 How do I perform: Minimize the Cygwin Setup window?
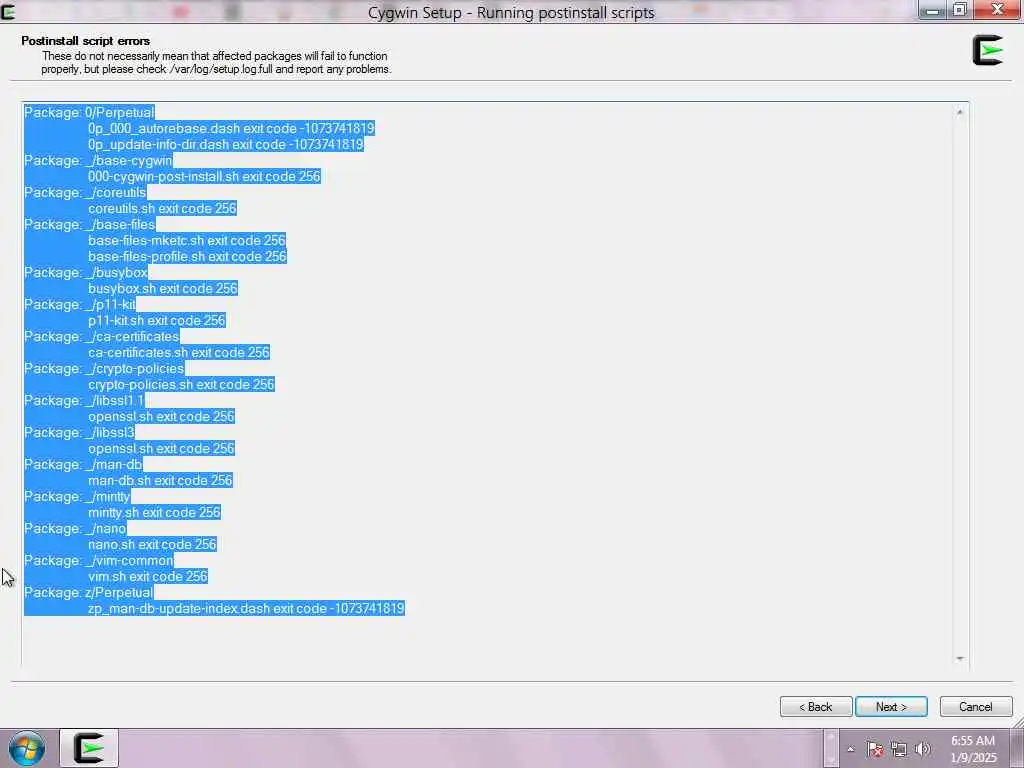pyautogui.click(x=933, y=10)
